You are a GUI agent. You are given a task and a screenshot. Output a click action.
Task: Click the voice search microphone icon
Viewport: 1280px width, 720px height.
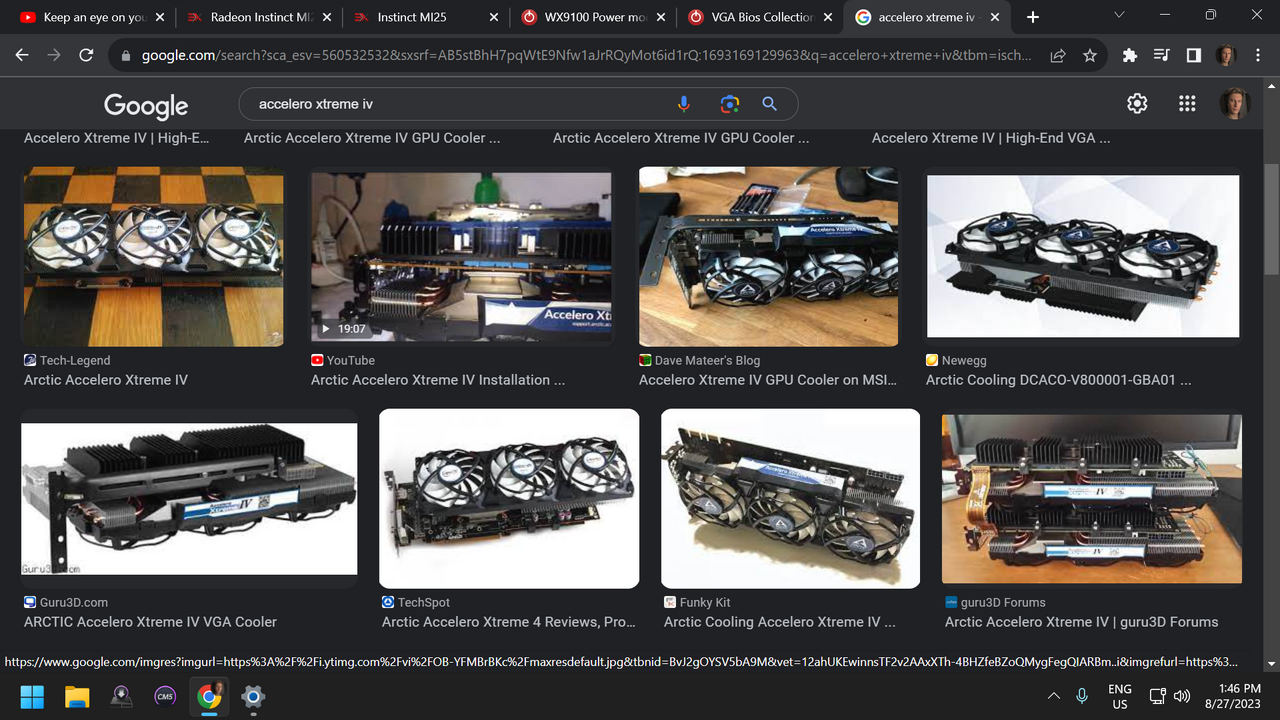coord(684,104)
